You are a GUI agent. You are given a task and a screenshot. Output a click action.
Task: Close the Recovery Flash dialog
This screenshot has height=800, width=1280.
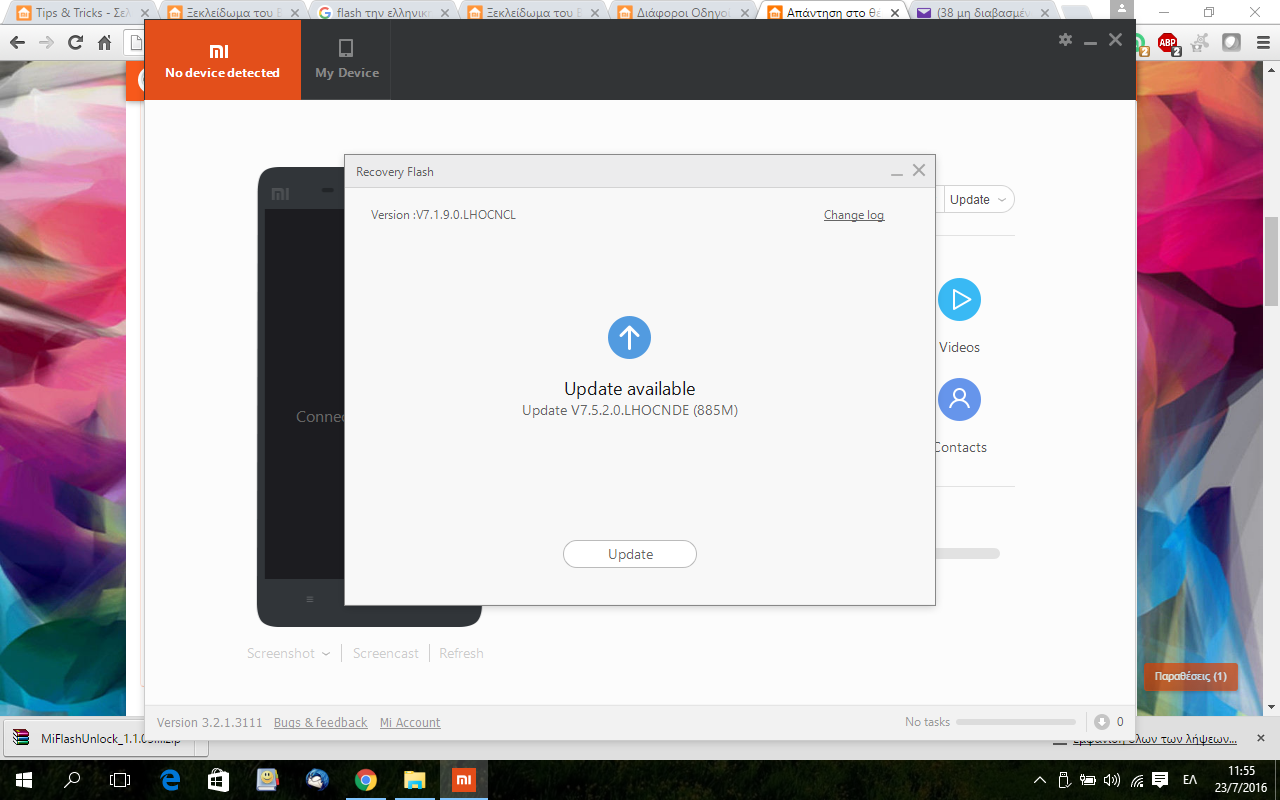click(919, 171)
